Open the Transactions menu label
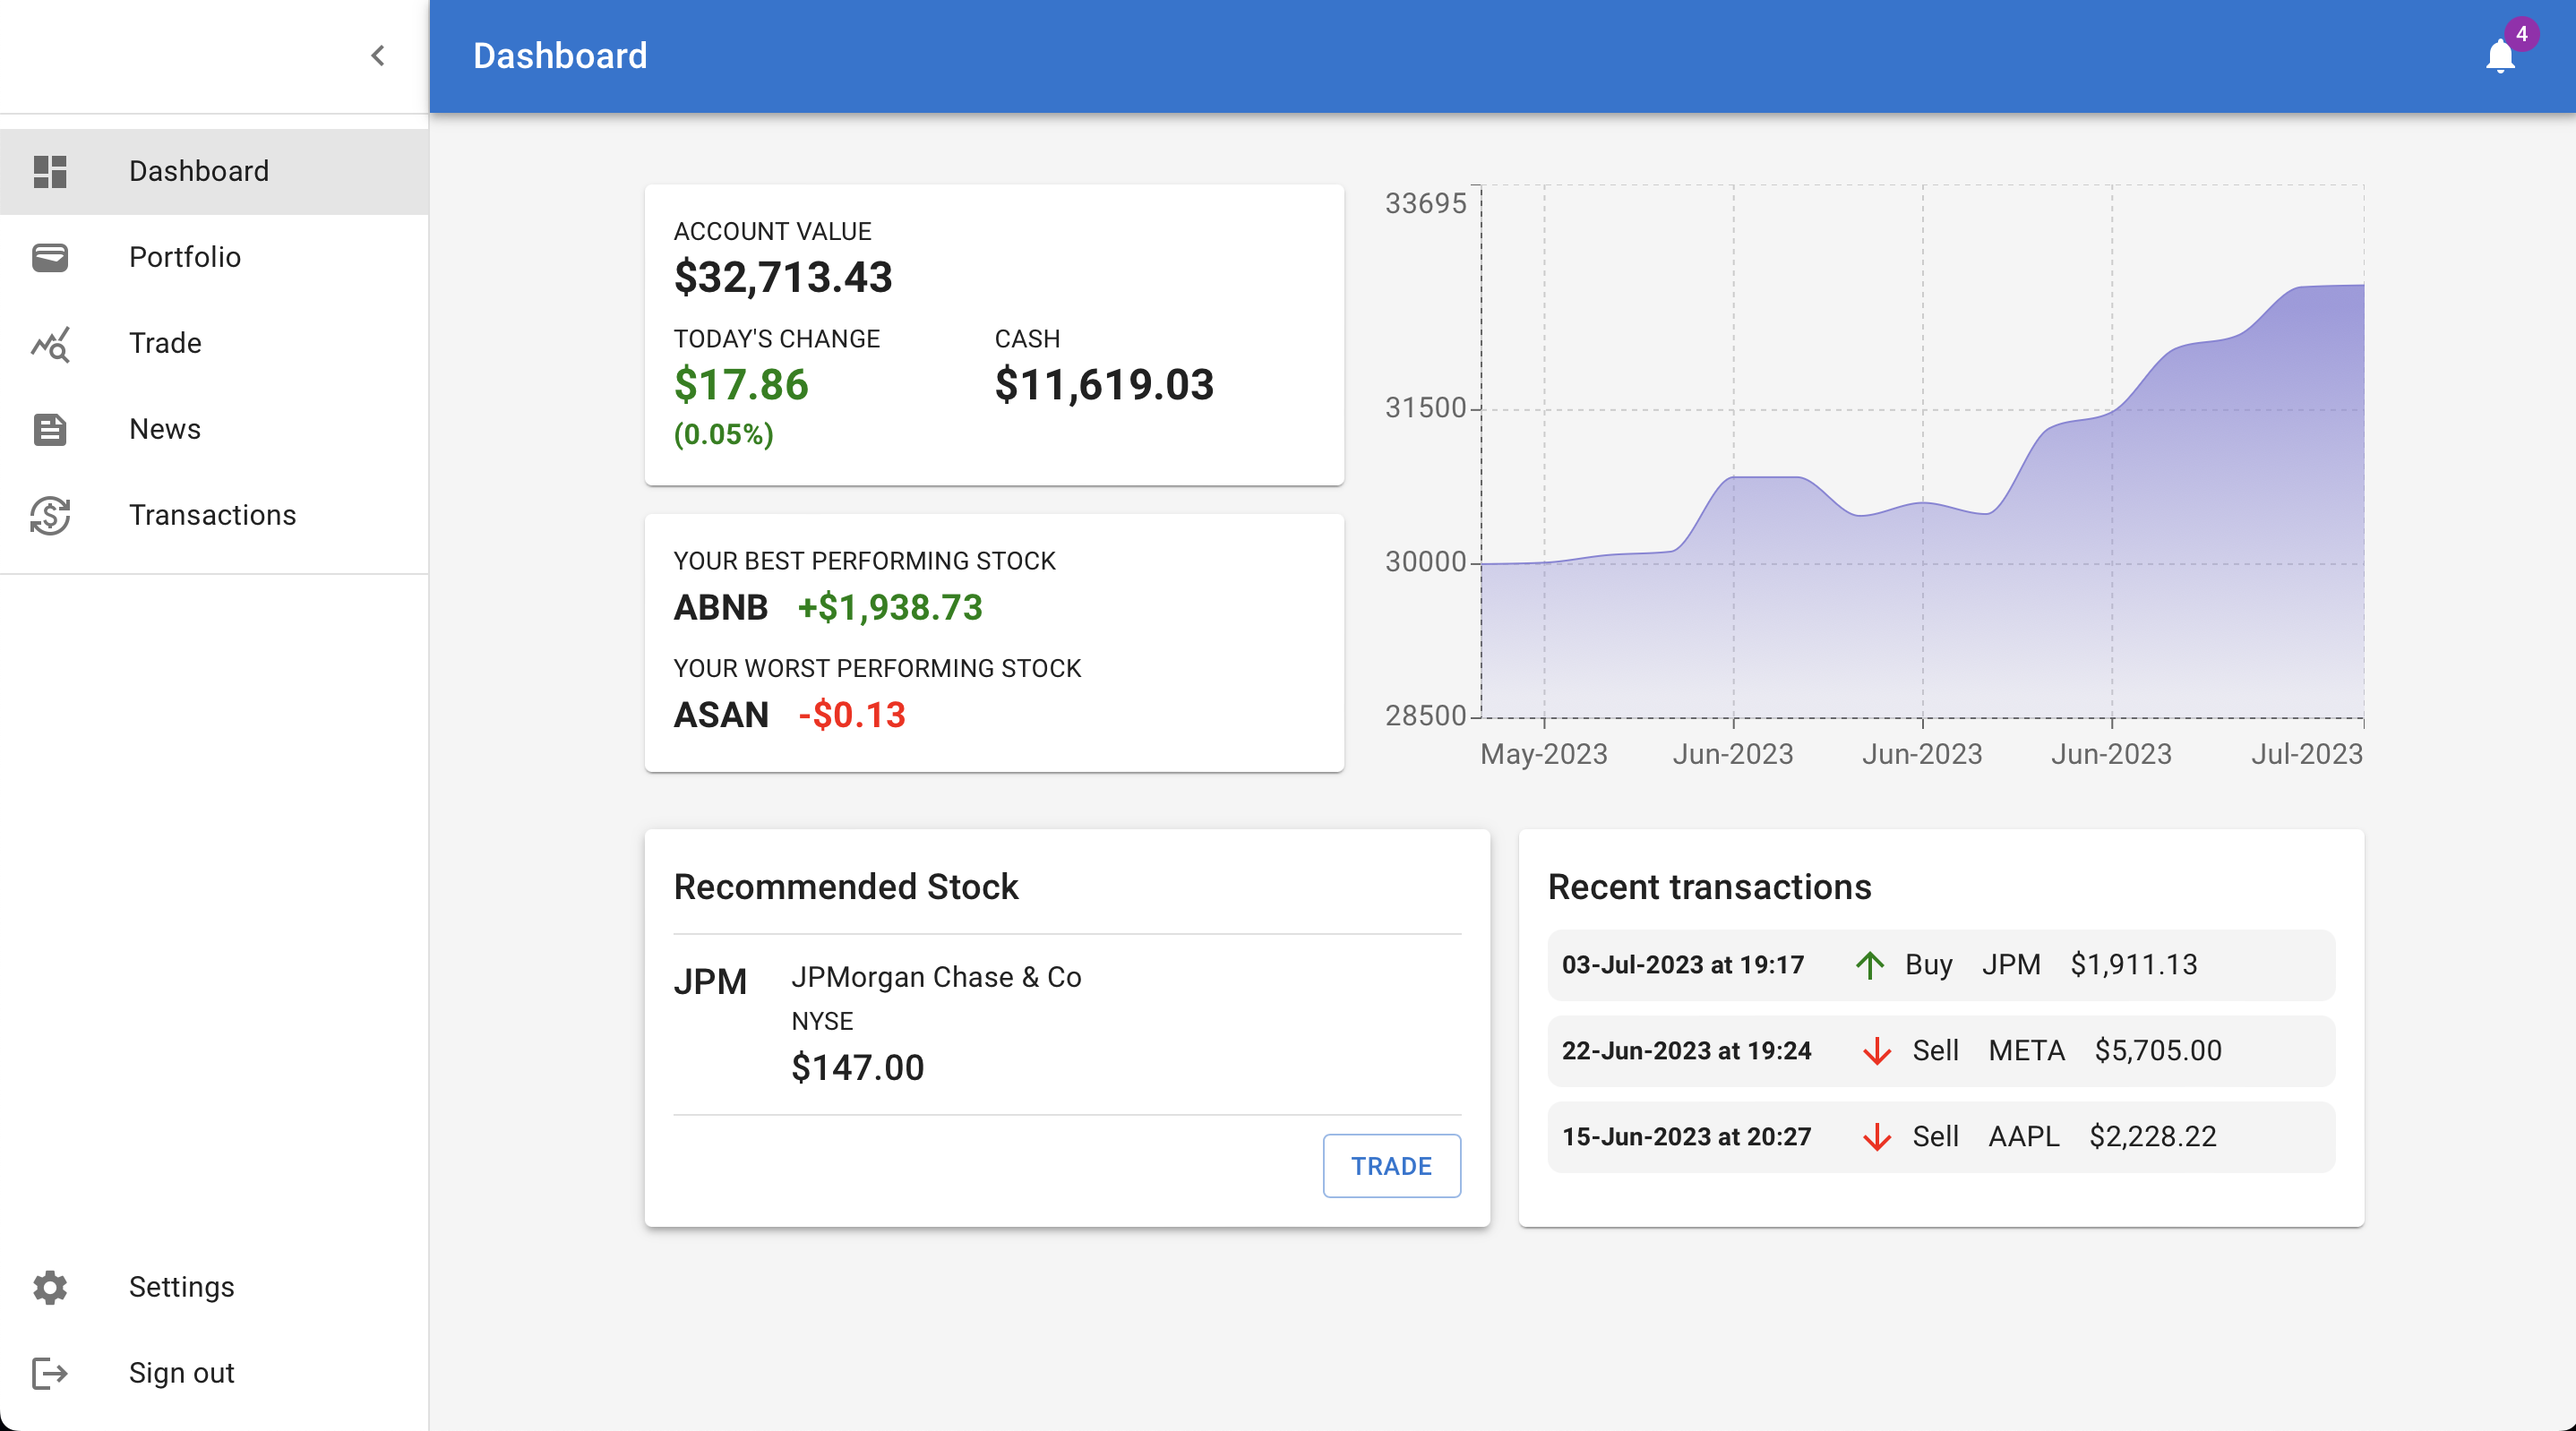 click(213, 515)
